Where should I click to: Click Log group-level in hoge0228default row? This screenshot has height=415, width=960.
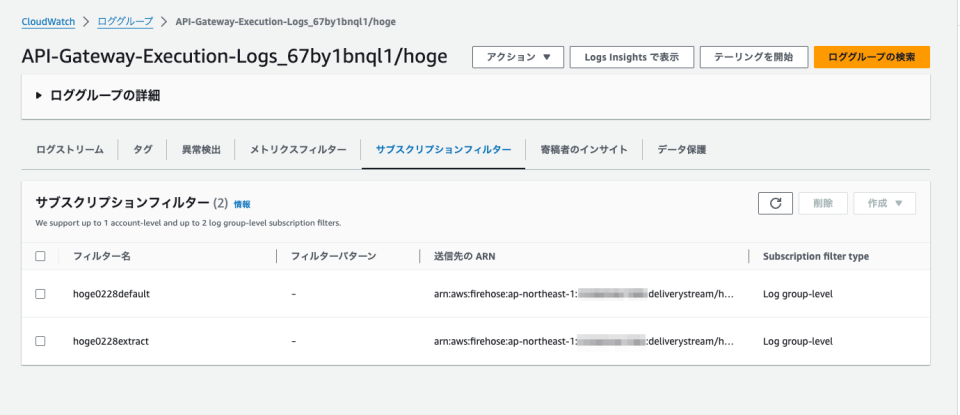click(798, 294)
